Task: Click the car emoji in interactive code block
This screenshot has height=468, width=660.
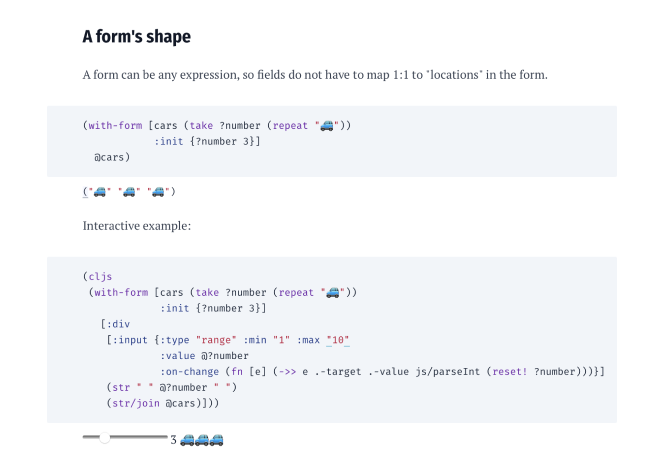Action: tap(332, 292)
